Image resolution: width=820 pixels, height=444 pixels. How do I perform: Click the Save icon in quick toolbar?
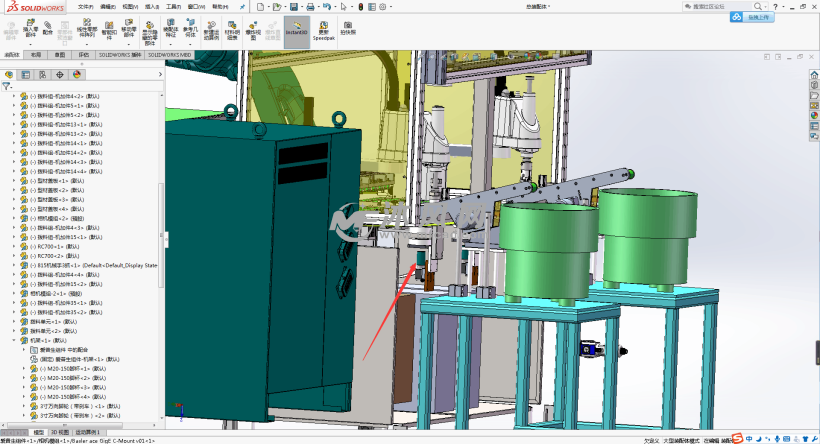pos(293,6)
